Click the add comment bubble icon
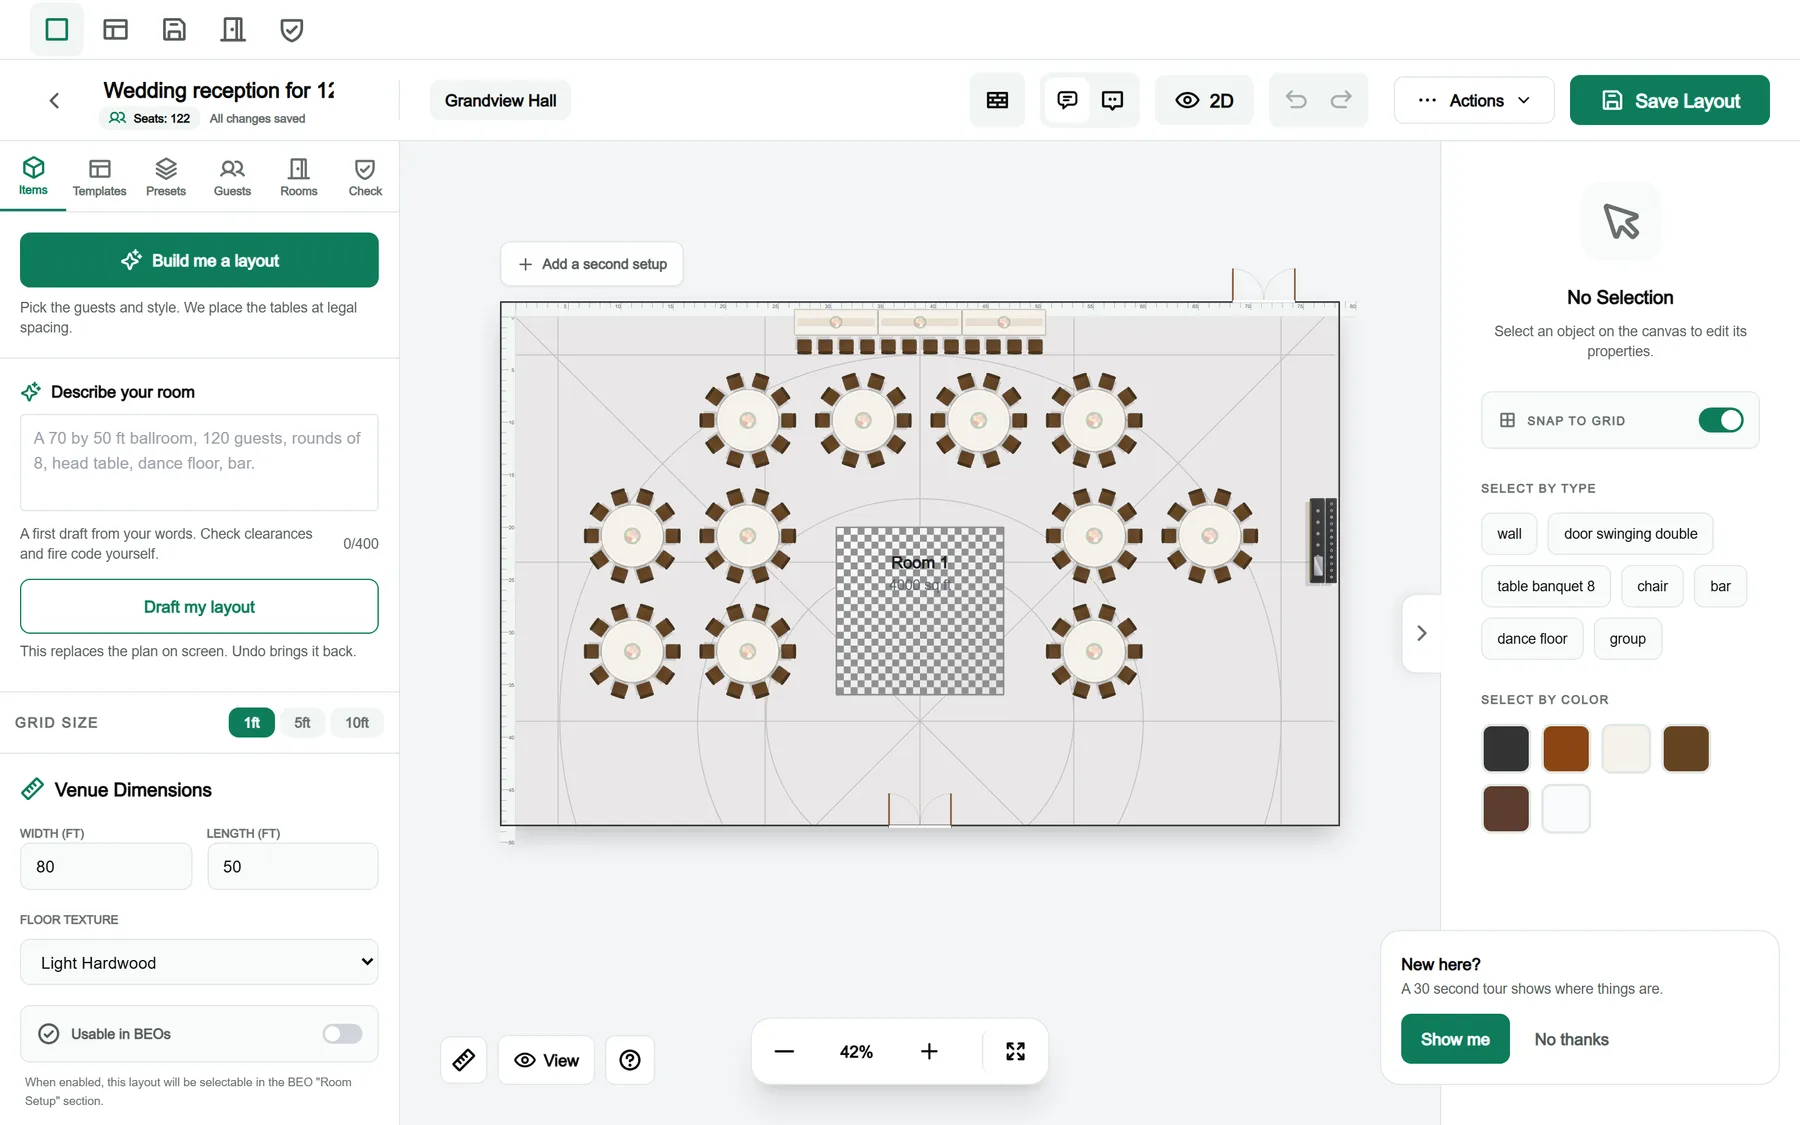The image size is (1800, 1125). [x=1112, y=100]
